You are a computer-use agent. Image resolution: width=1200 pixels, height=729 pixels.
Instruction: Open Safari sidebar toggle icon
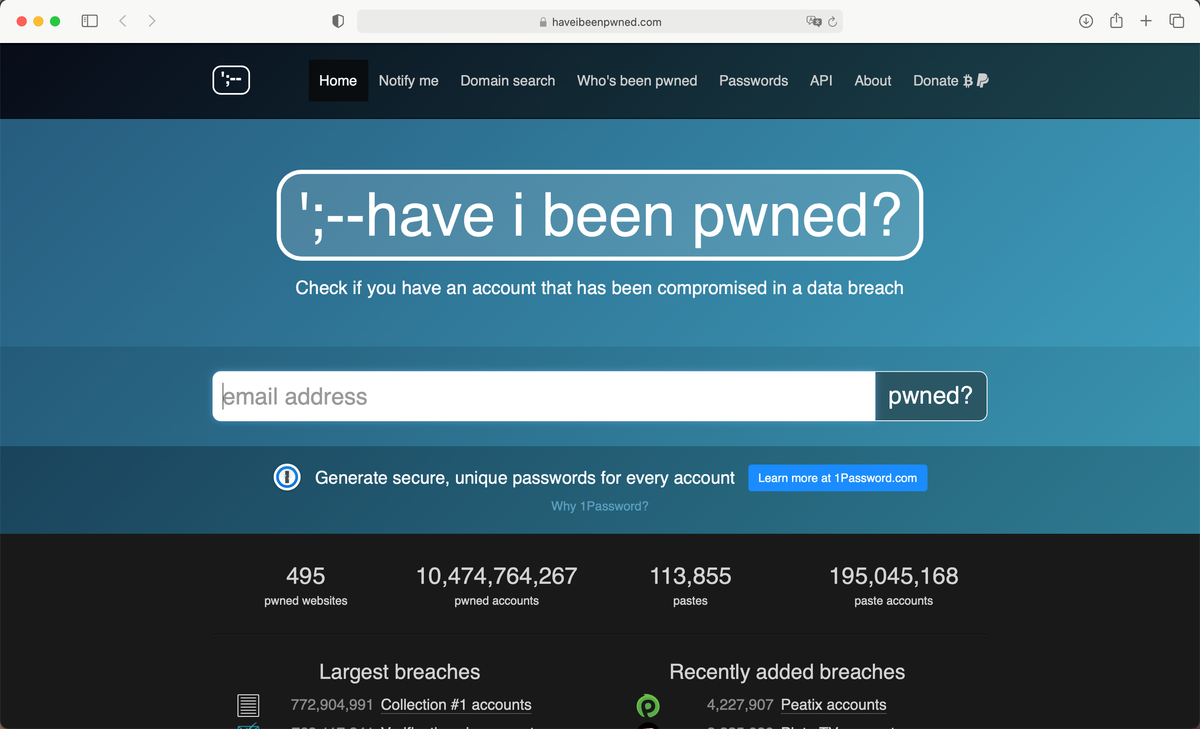point(89,21)
